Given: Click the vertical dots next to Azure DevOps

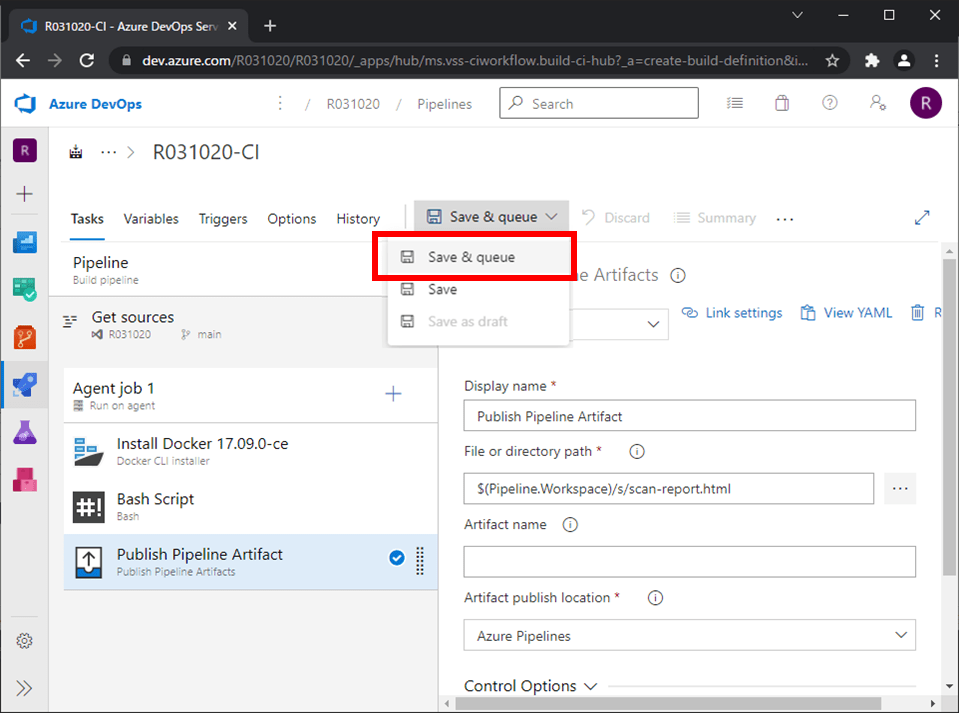Looking at the screenshot, I should point(280,103).
